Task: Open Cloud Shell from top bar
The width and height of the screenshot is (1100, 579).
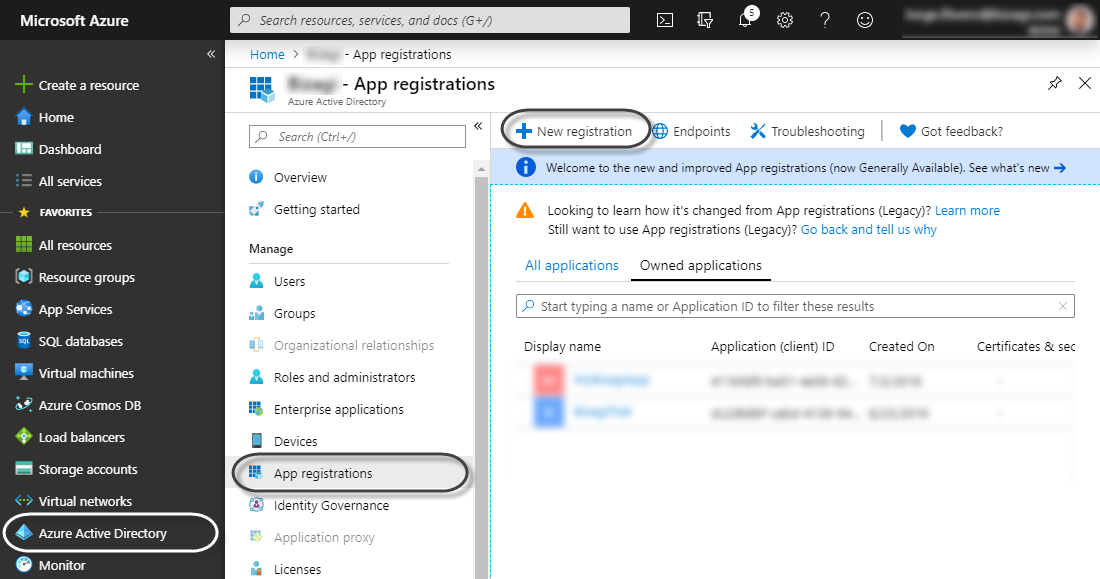Action: coord(664,20)
